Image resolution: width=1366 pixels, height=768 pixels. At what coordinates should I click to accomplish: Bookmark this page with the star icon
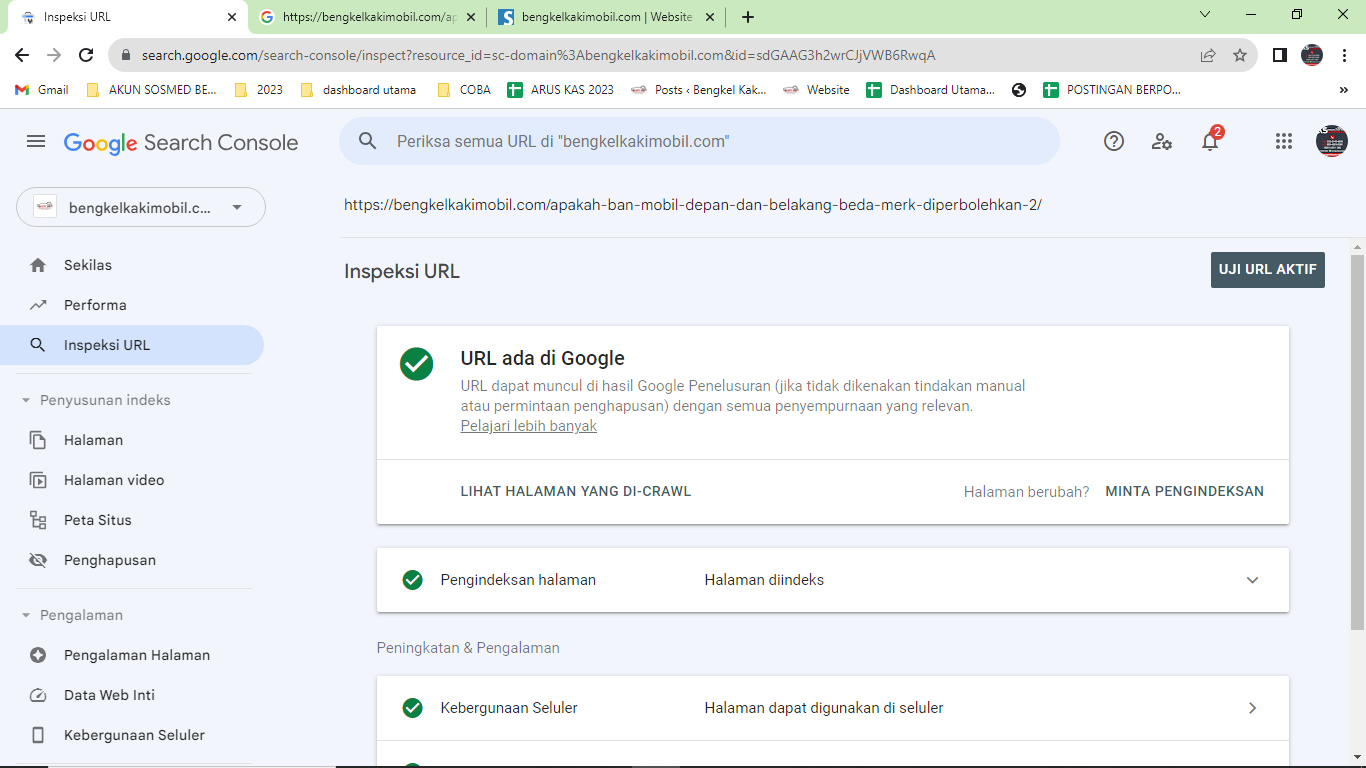tap(1240, 55)
